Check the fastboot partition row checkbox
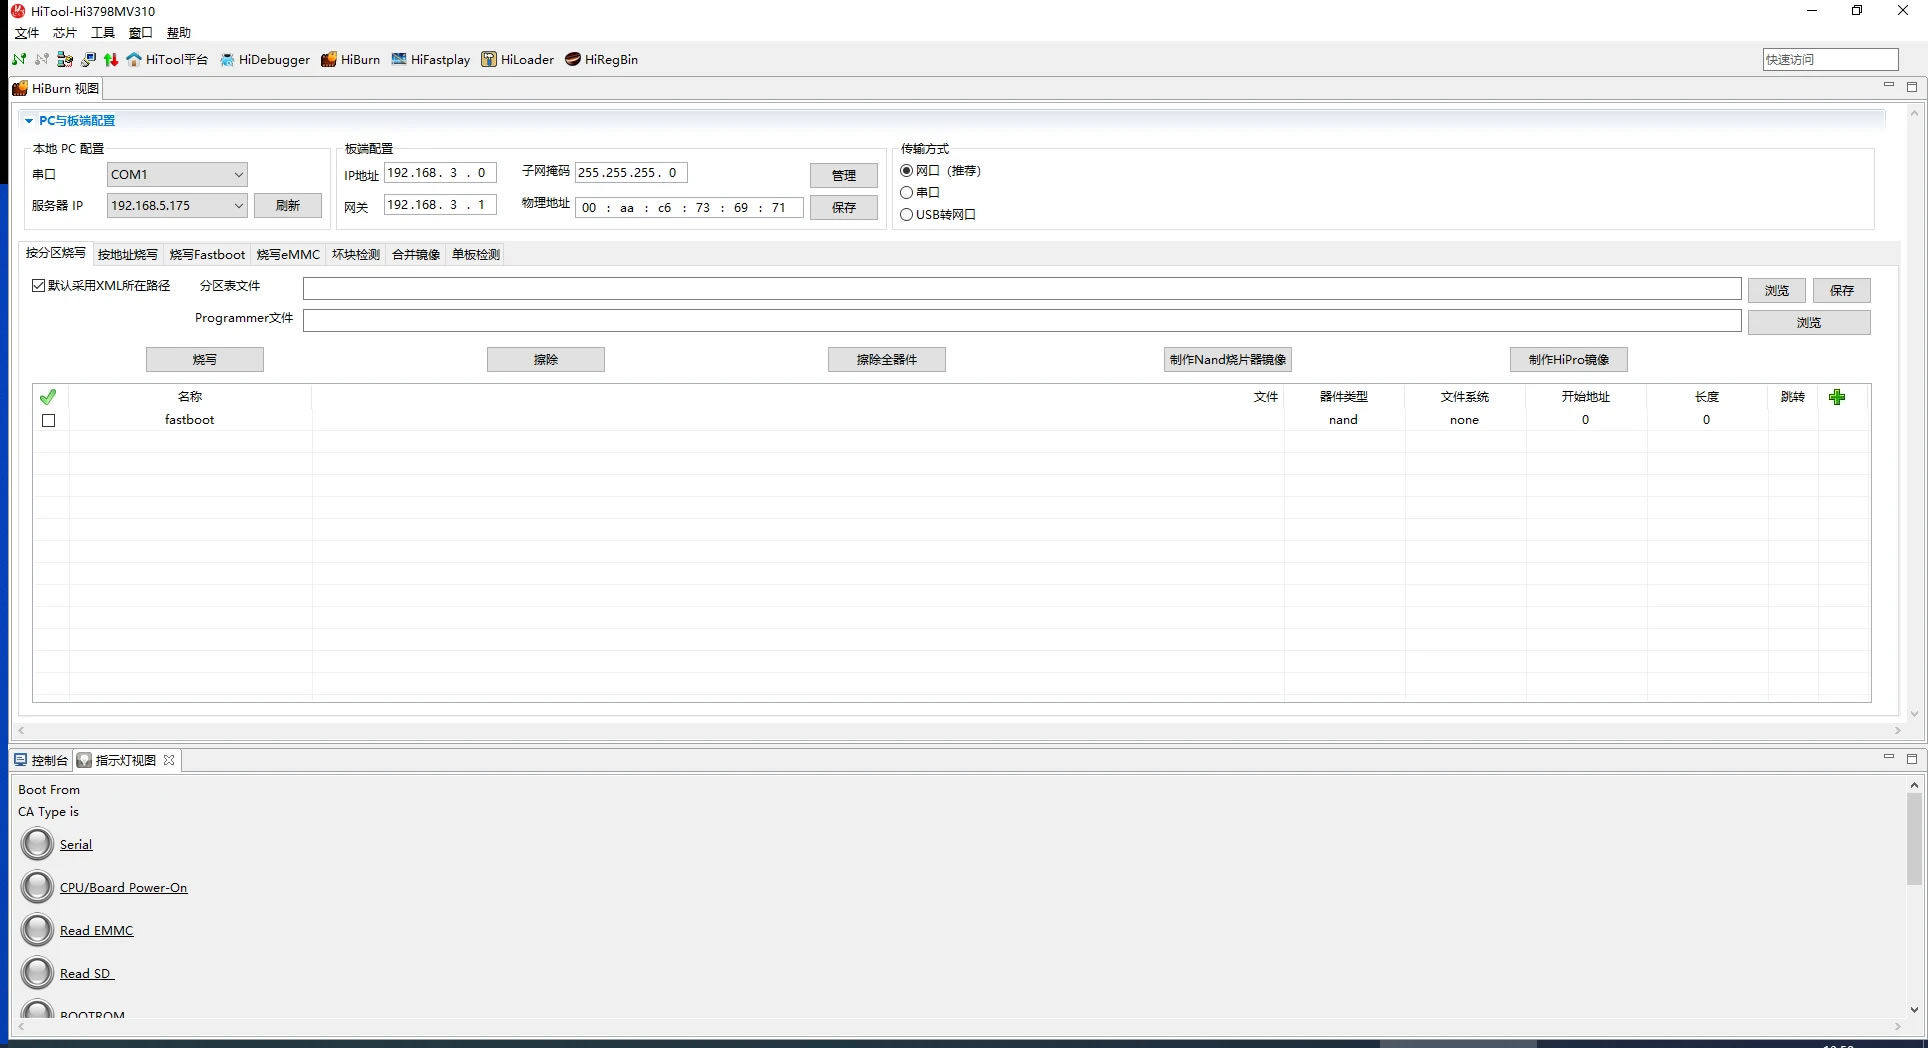This screenshot has height=1048, width=1928. 48,421
